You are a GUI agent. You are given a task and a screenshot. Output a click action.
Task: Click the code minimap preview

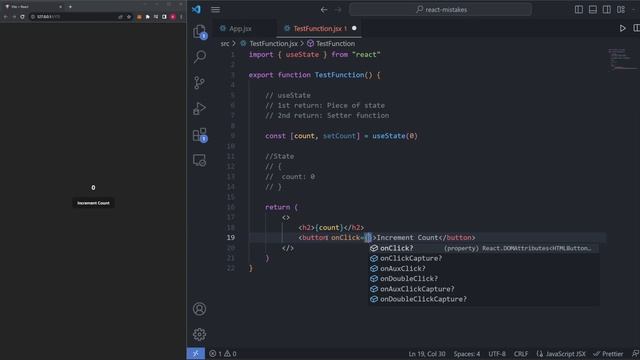pyautogui.click(x=622, y=59)
